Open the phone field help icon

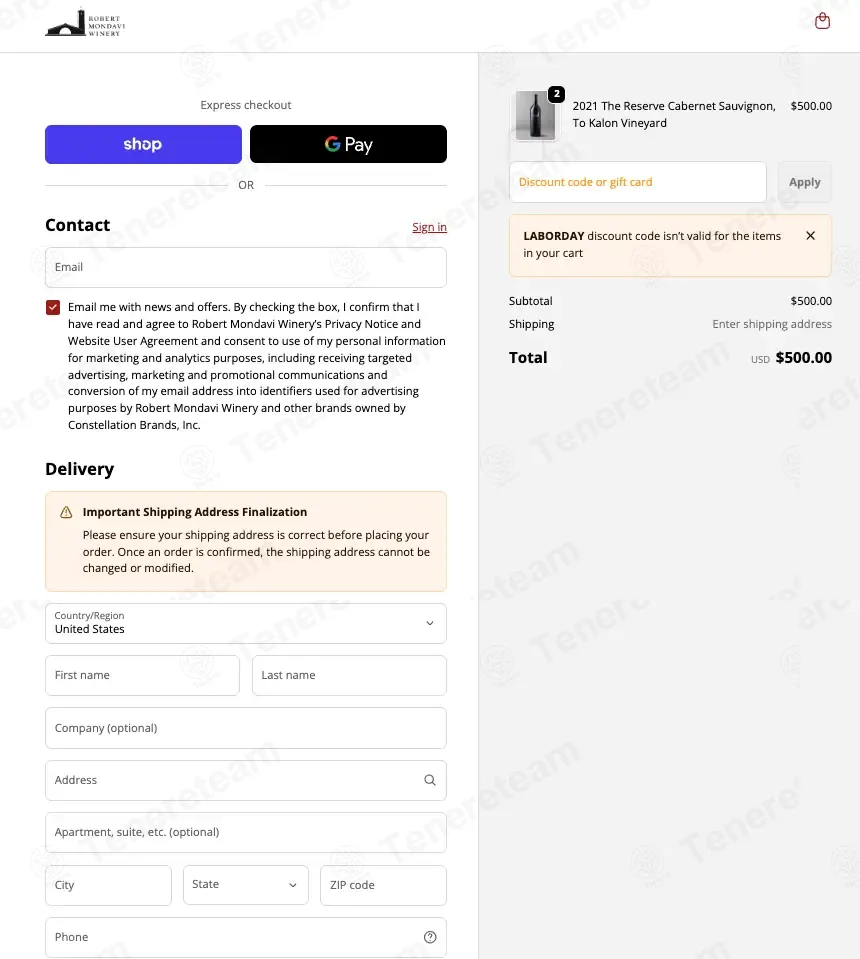430,937
